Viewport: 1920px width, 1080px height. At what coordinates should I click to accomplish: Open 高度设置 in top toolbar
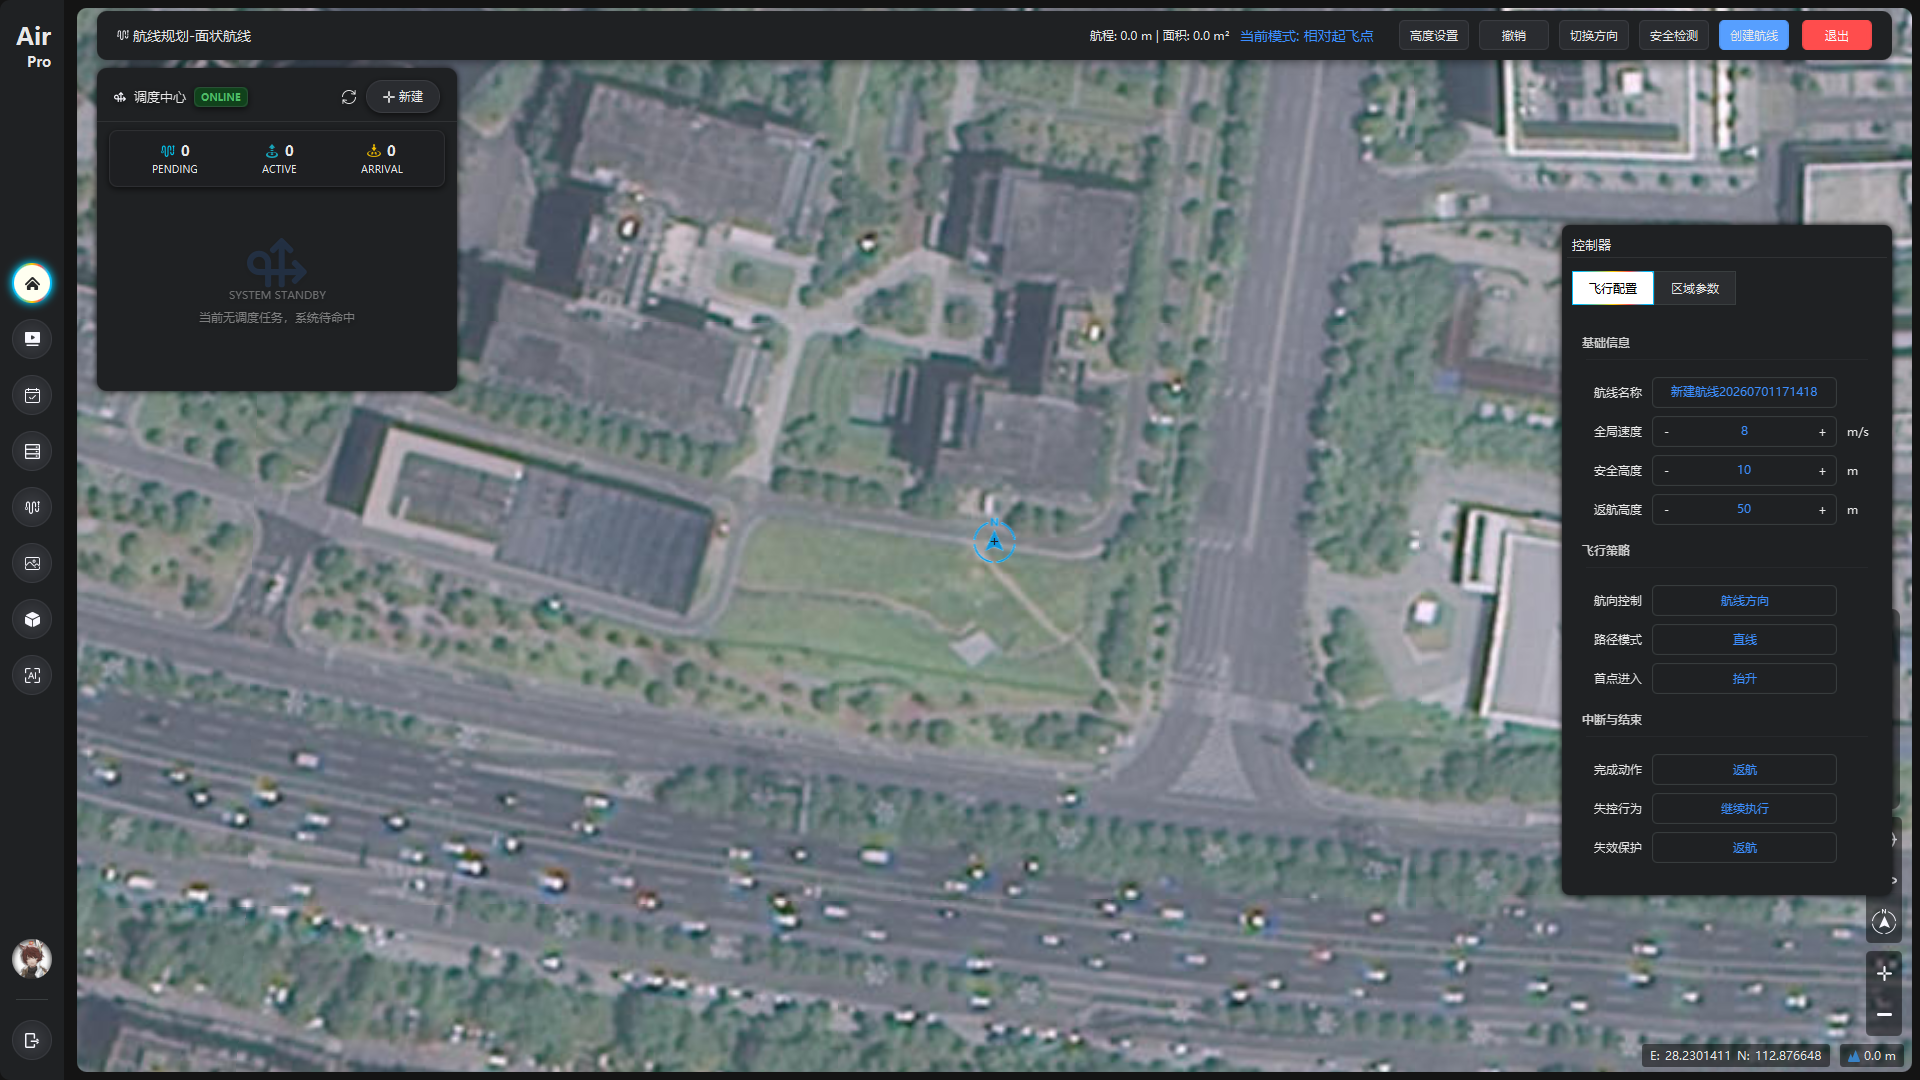tap(1434, 35)
